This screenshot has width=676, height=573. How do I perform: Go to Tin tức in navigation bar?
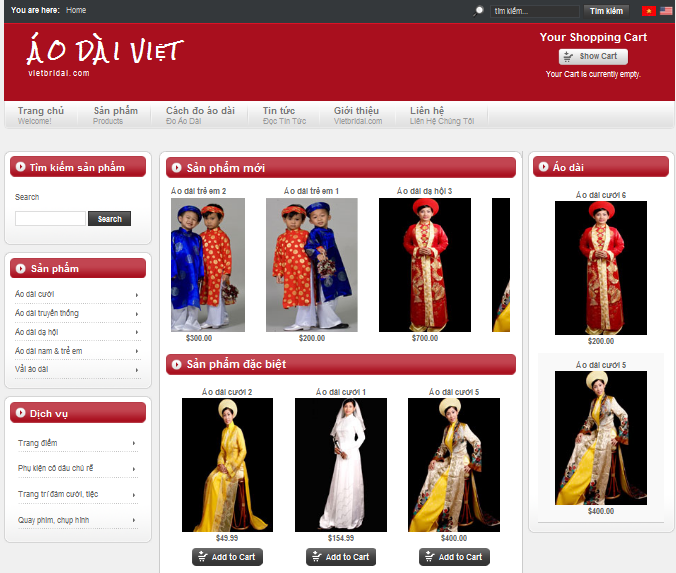[280, 115]
